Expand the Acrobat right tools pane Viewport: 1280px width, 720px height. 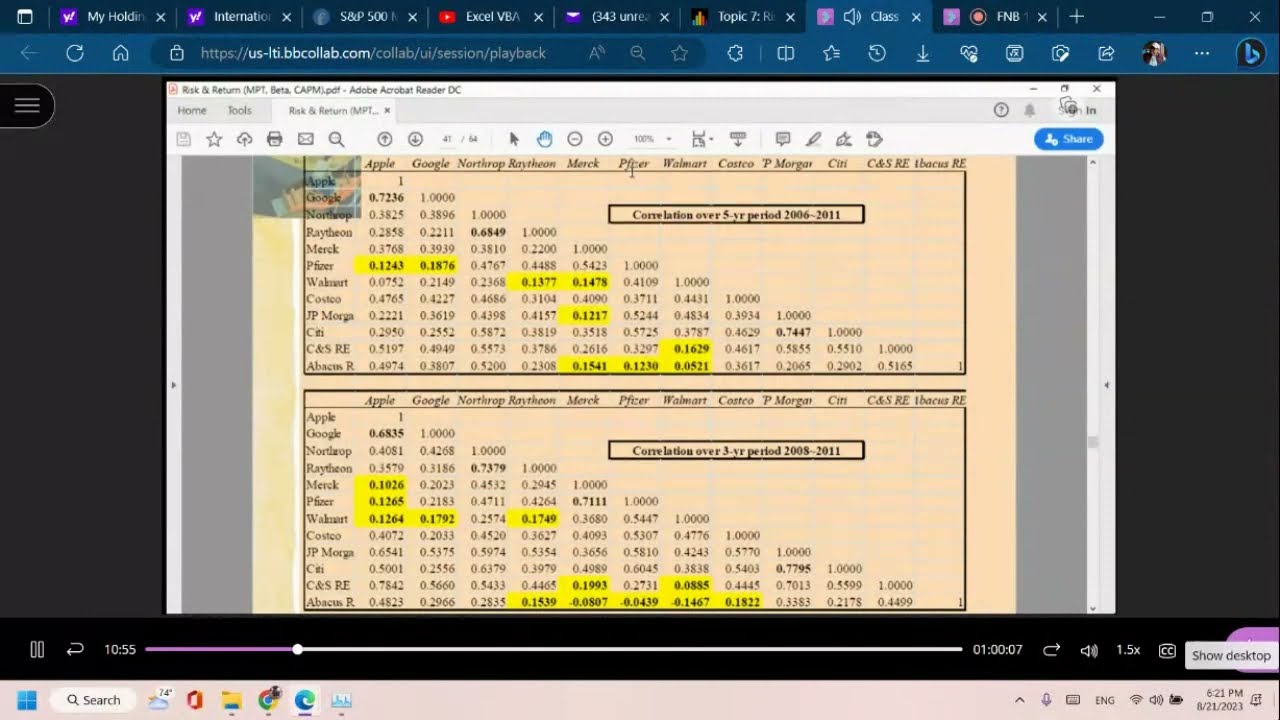[x=1107, y=385]
